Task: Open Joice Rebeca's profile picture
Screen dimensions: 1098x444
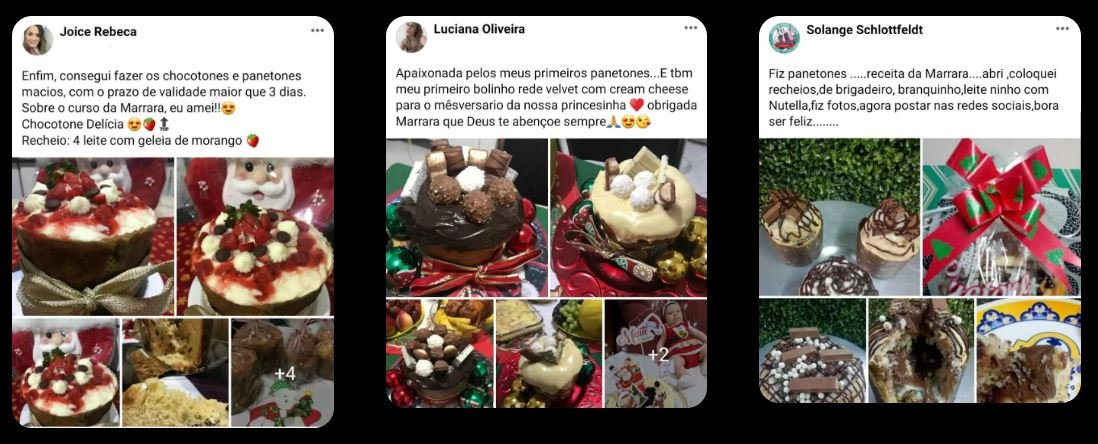Action: (x=37, y=40)
